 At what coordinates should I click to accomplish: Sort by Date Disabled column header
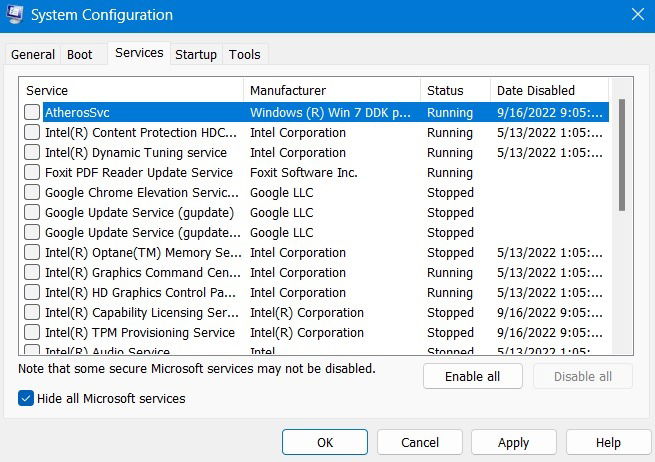pyautogui.click(x=549, y=90)
